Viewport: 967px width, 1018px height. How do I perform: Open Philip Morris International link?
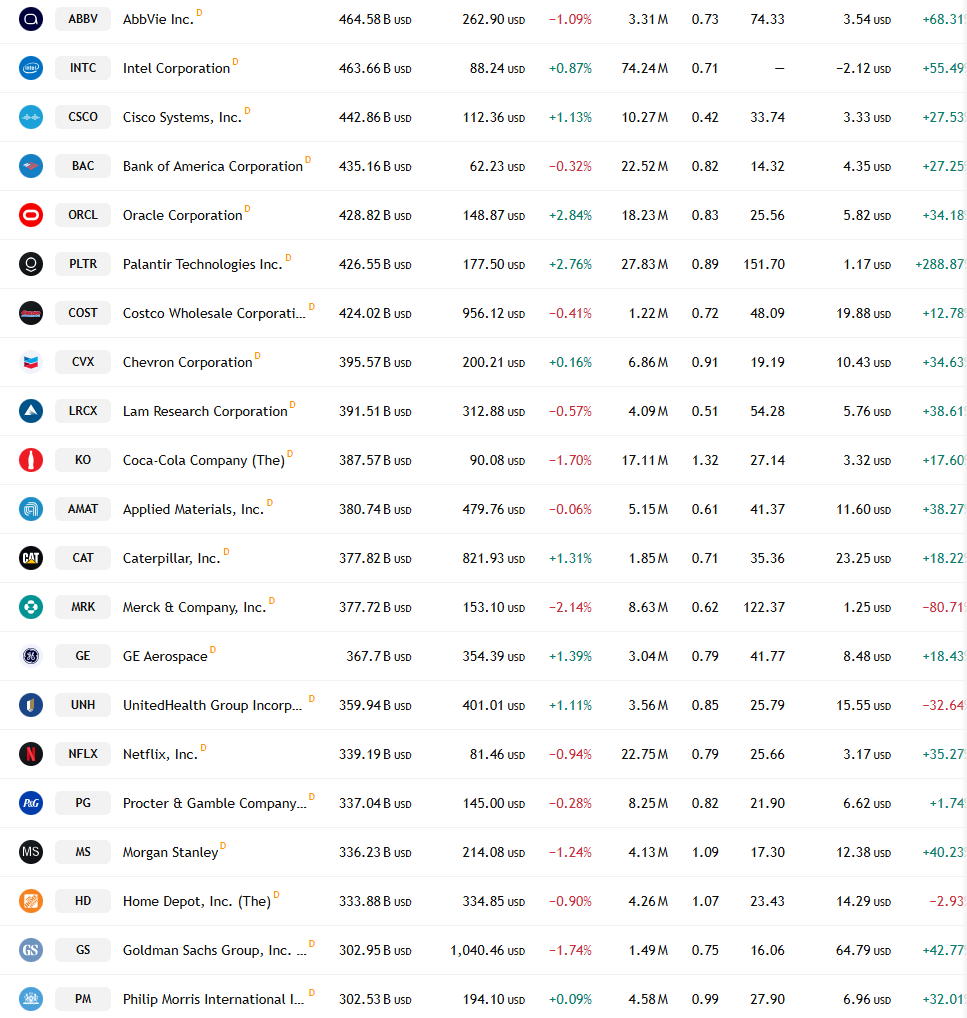pyautogui.click(x=213, y=999)
